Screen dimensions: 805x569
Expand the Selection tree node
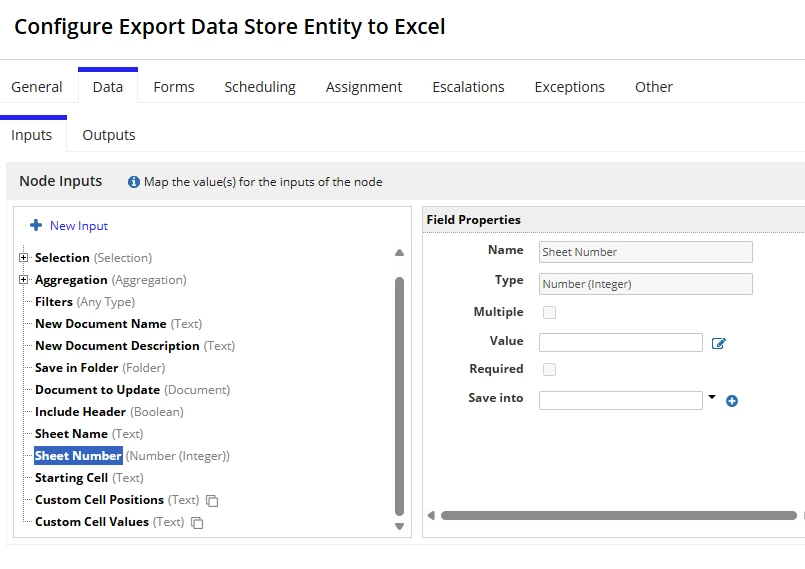23,257
